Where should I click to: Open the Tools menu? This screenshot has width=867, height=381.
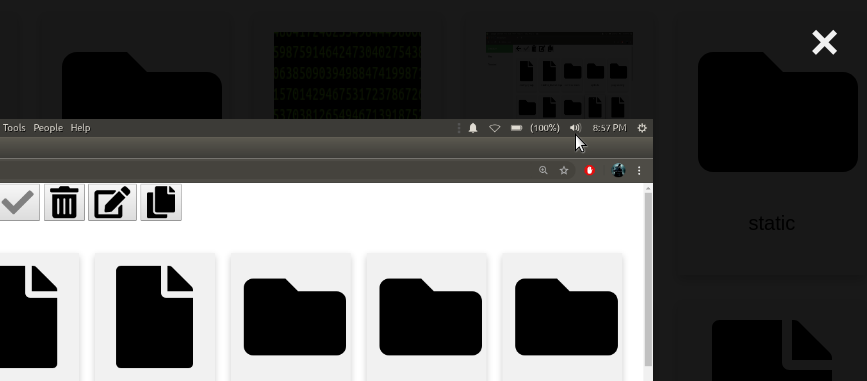14,128
